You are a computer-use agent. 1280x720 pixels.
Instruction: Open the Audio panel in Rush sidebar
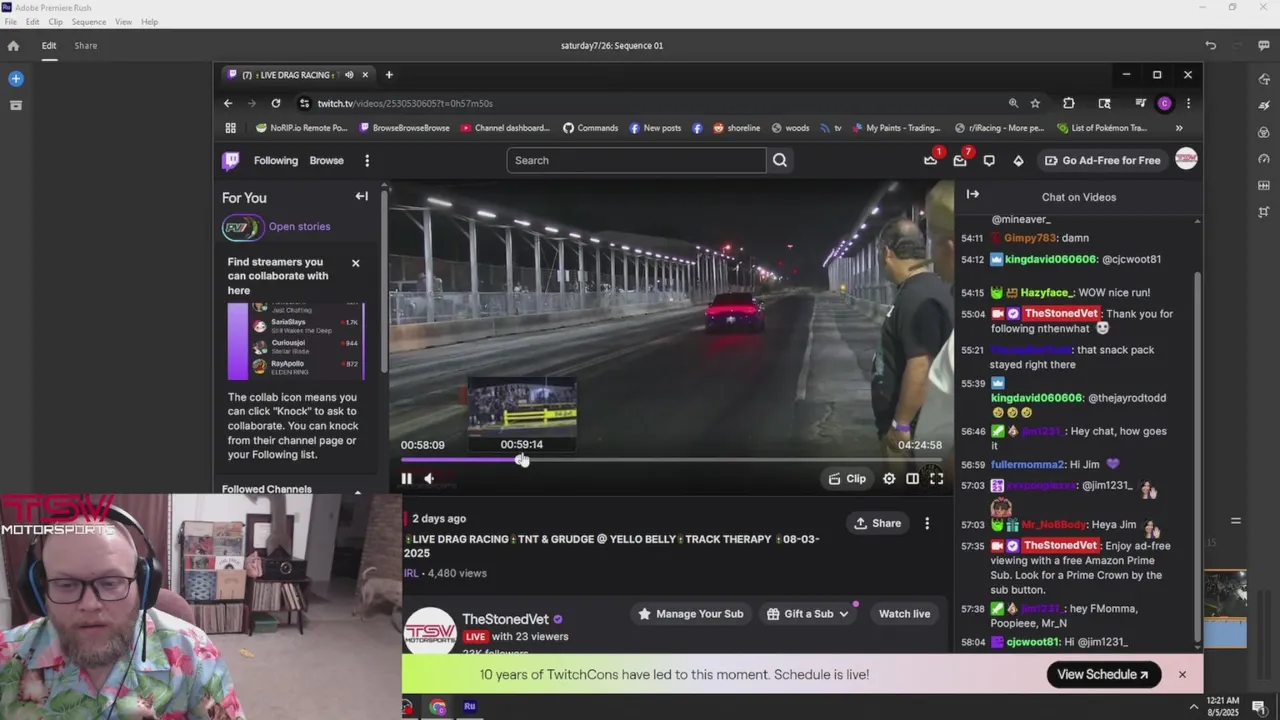click(1264, 185)
